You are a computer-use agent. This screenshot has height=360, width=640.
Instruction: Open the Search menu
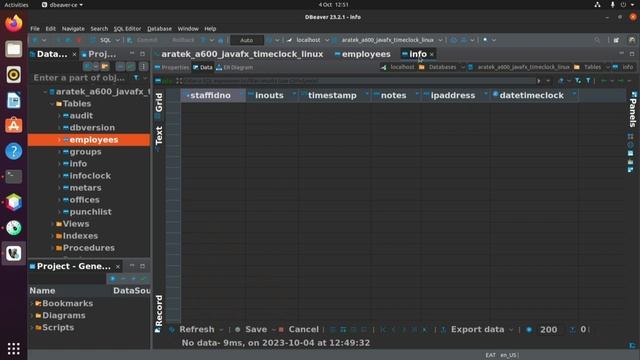(99, 29)
